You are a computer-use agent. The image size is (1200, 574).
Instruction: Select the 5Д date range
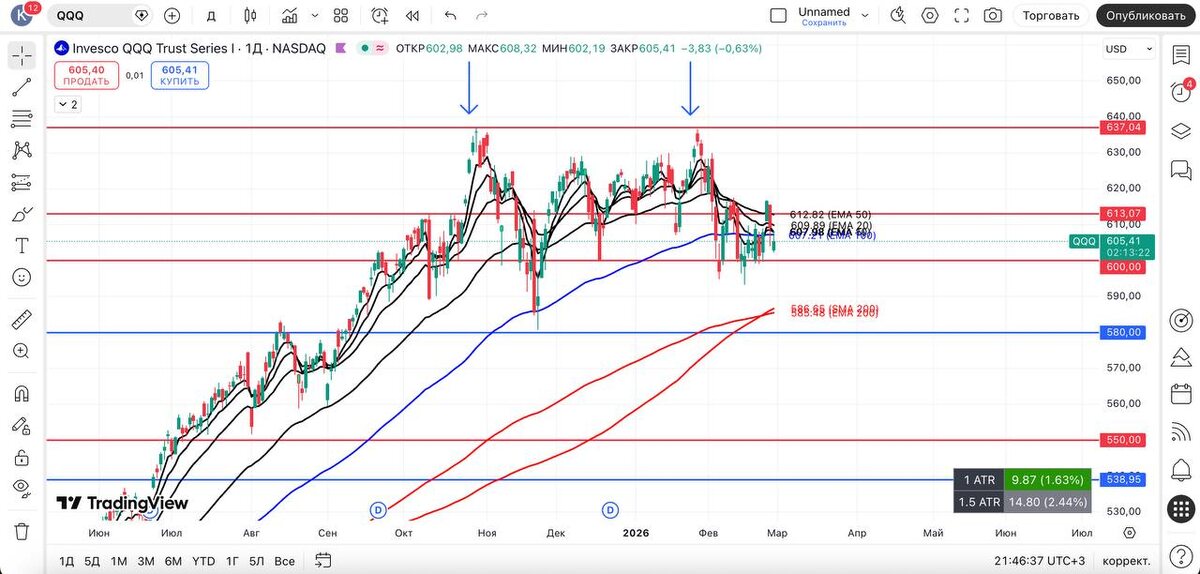coord(92,561)
